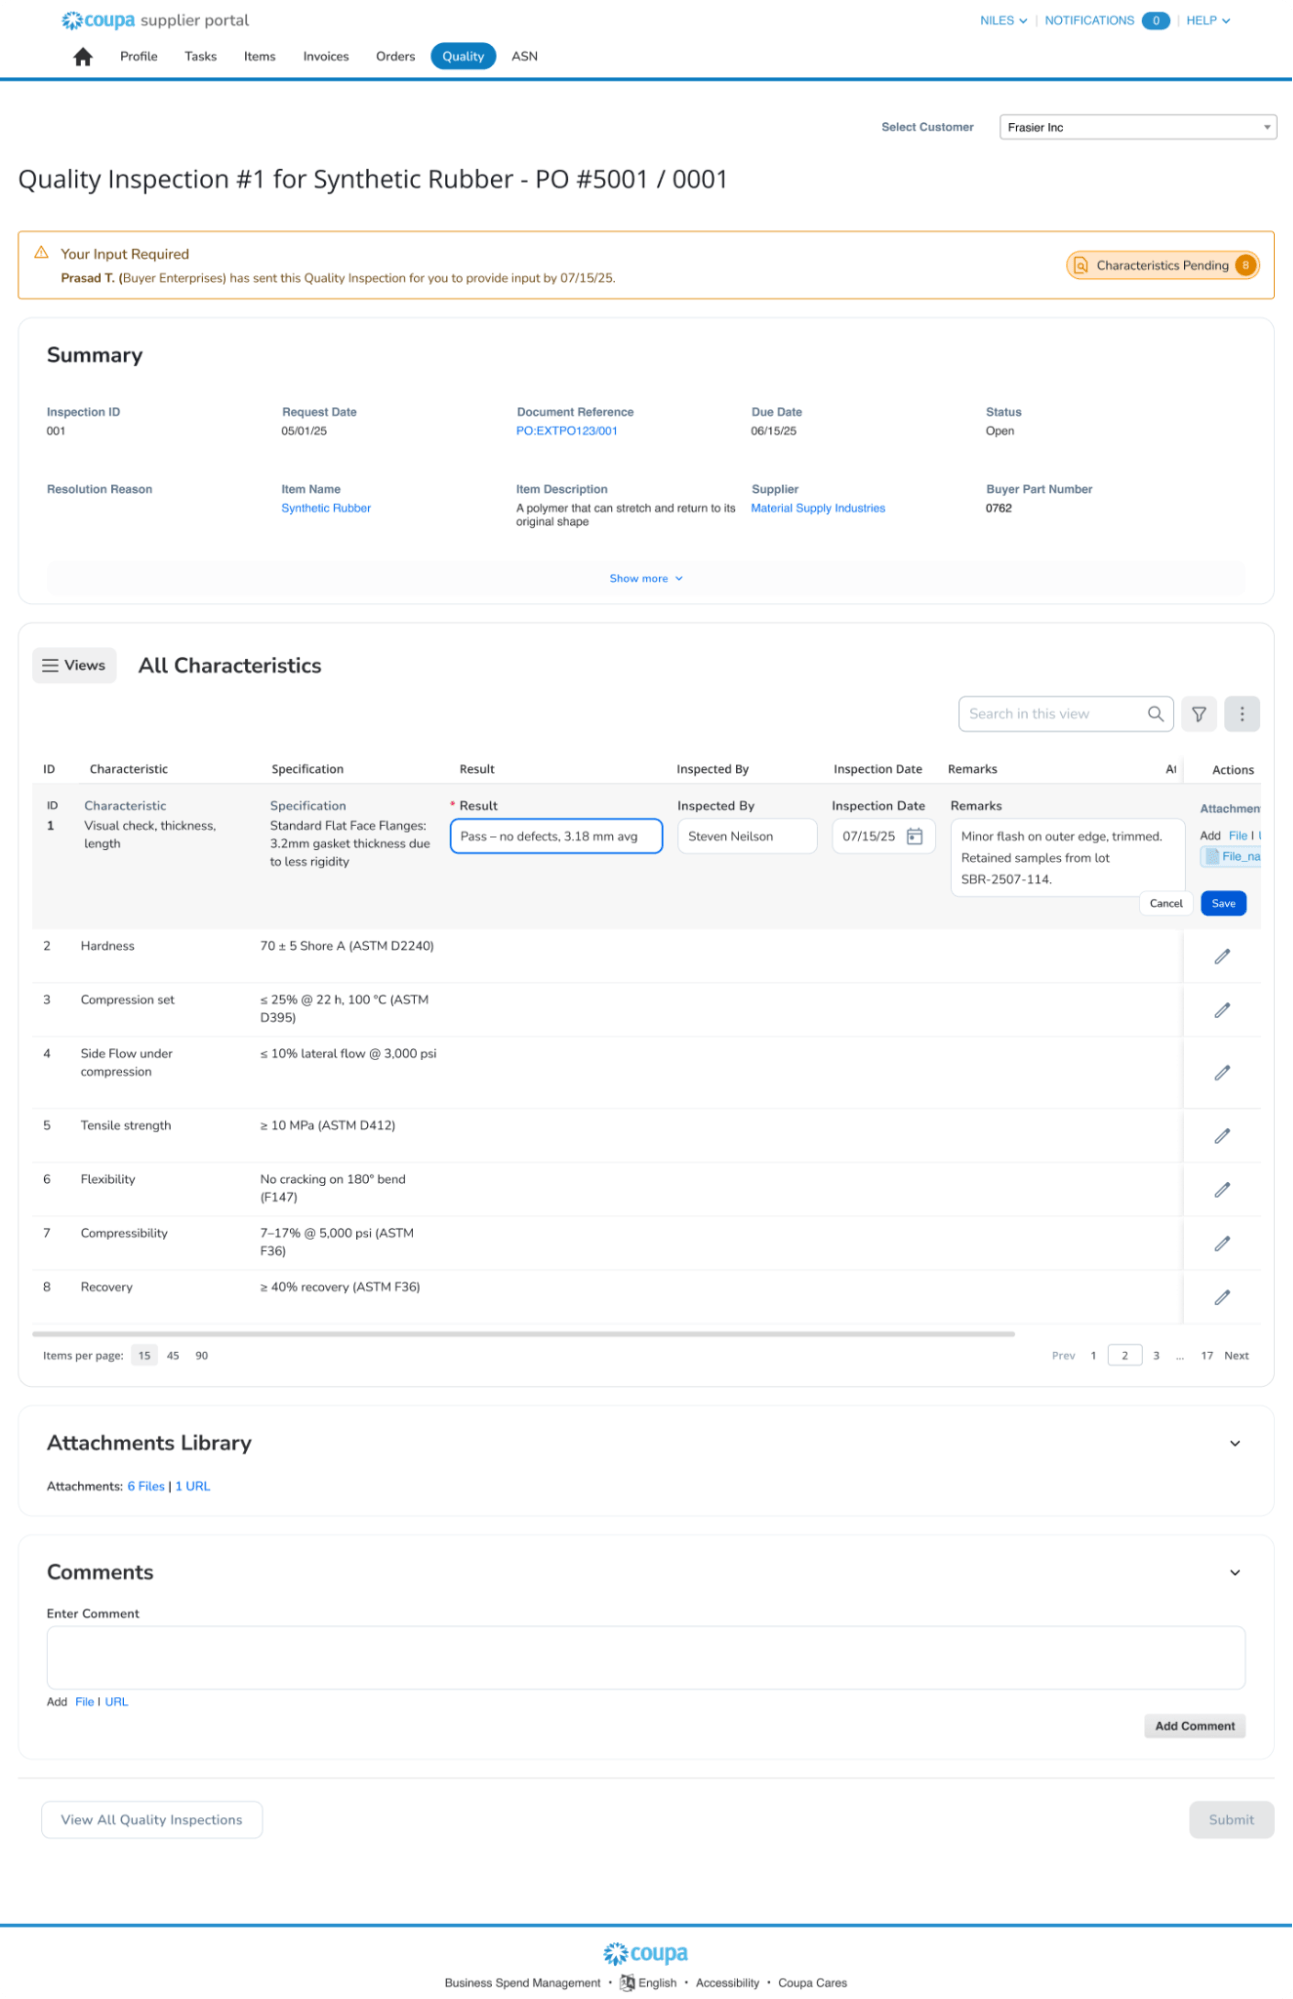The width and height of the screenshot is (1293, 1999).
Task: Open the Material Supply Industries supplier link
Action: coord(818,508)
